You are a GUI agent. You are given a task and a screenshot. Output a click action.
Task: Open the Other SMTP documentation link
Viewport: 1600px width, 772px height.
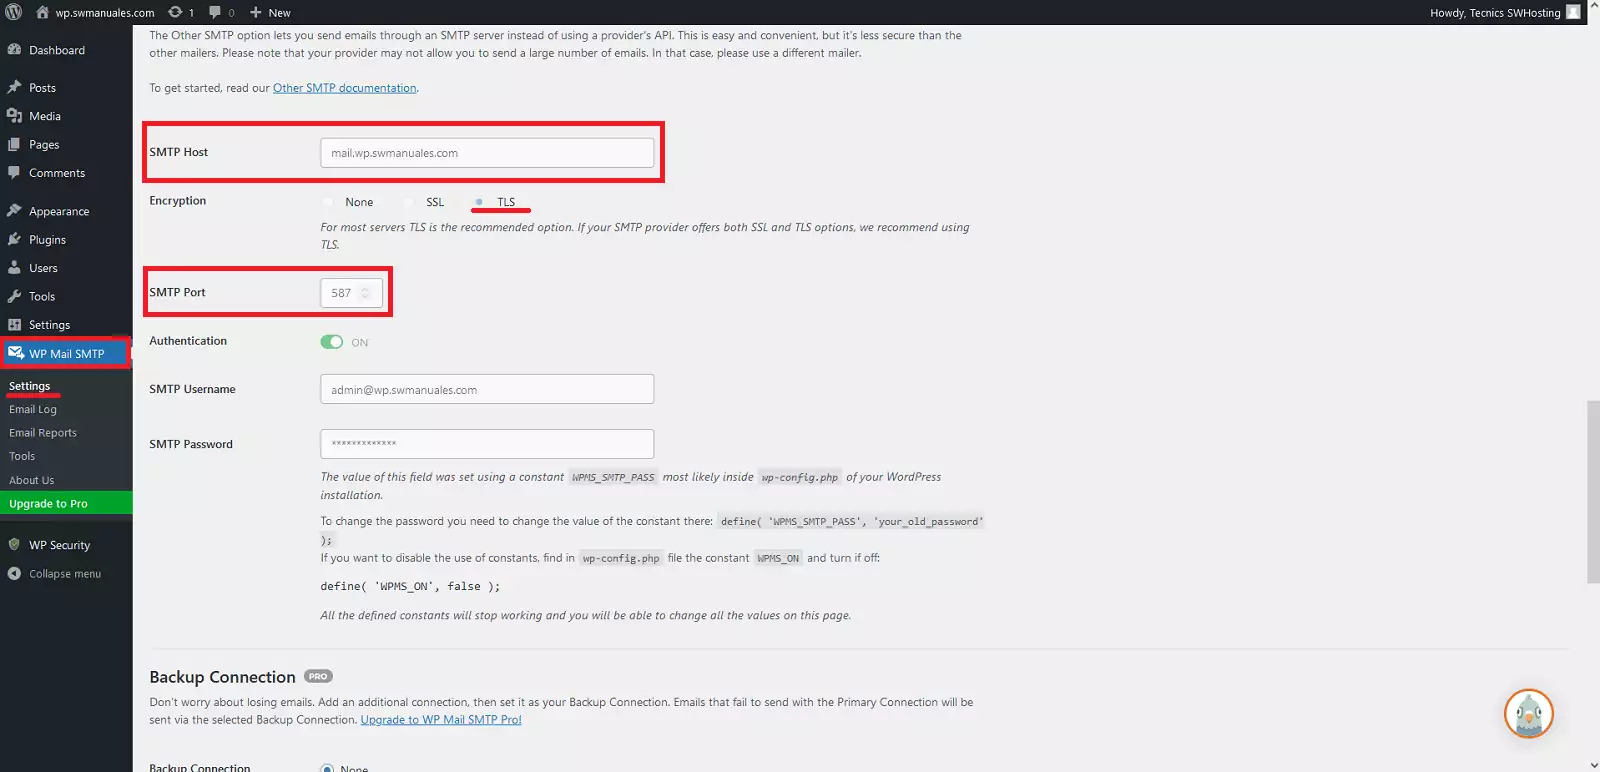pyautogui.click(x=344, y=88)
